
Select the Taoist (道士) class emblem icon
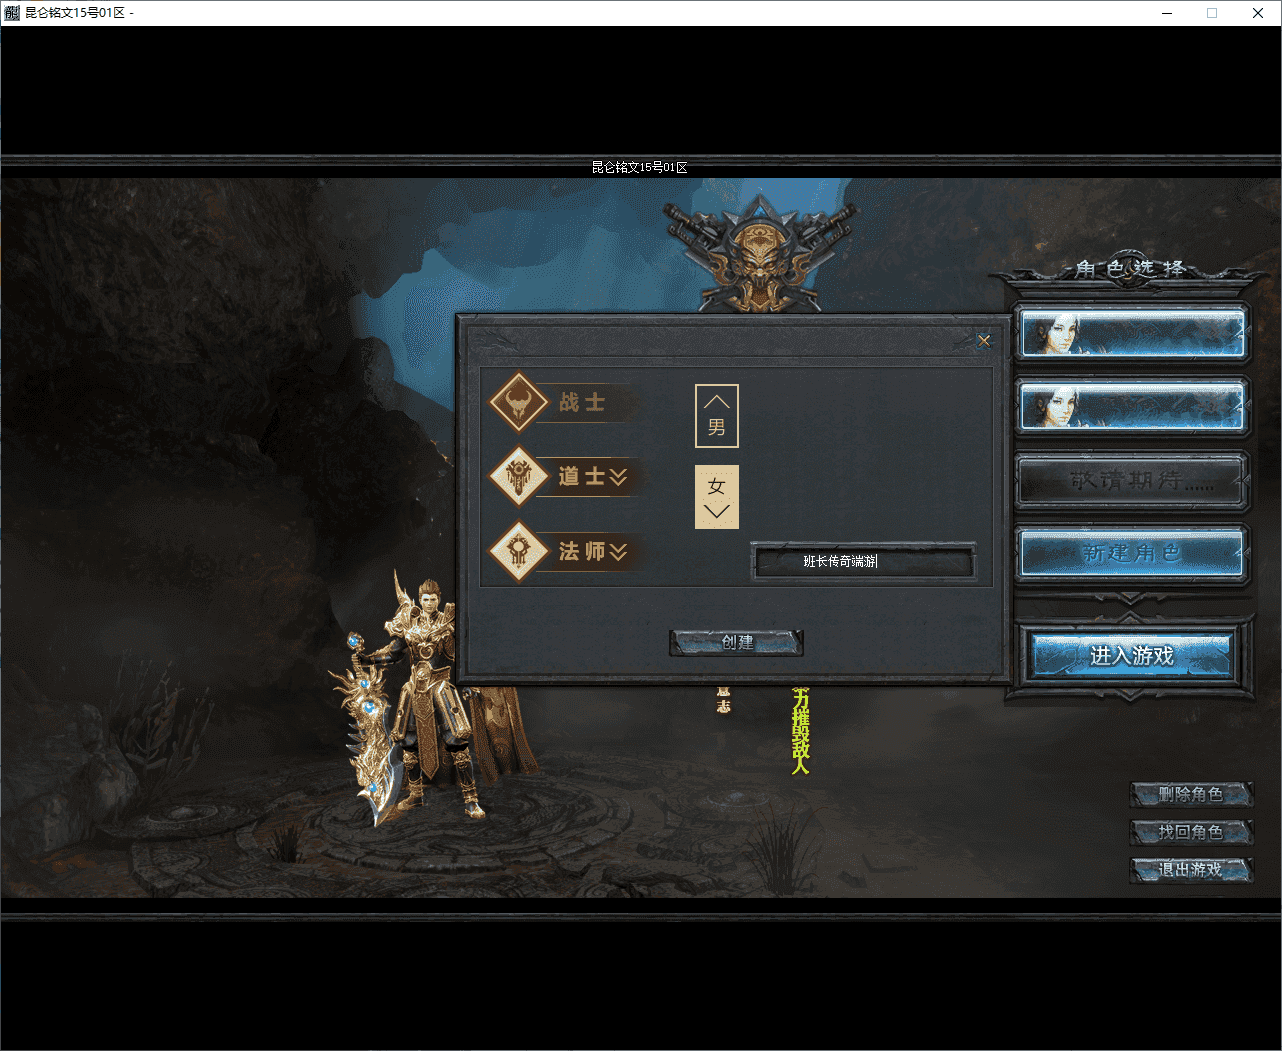click(519, 477)
